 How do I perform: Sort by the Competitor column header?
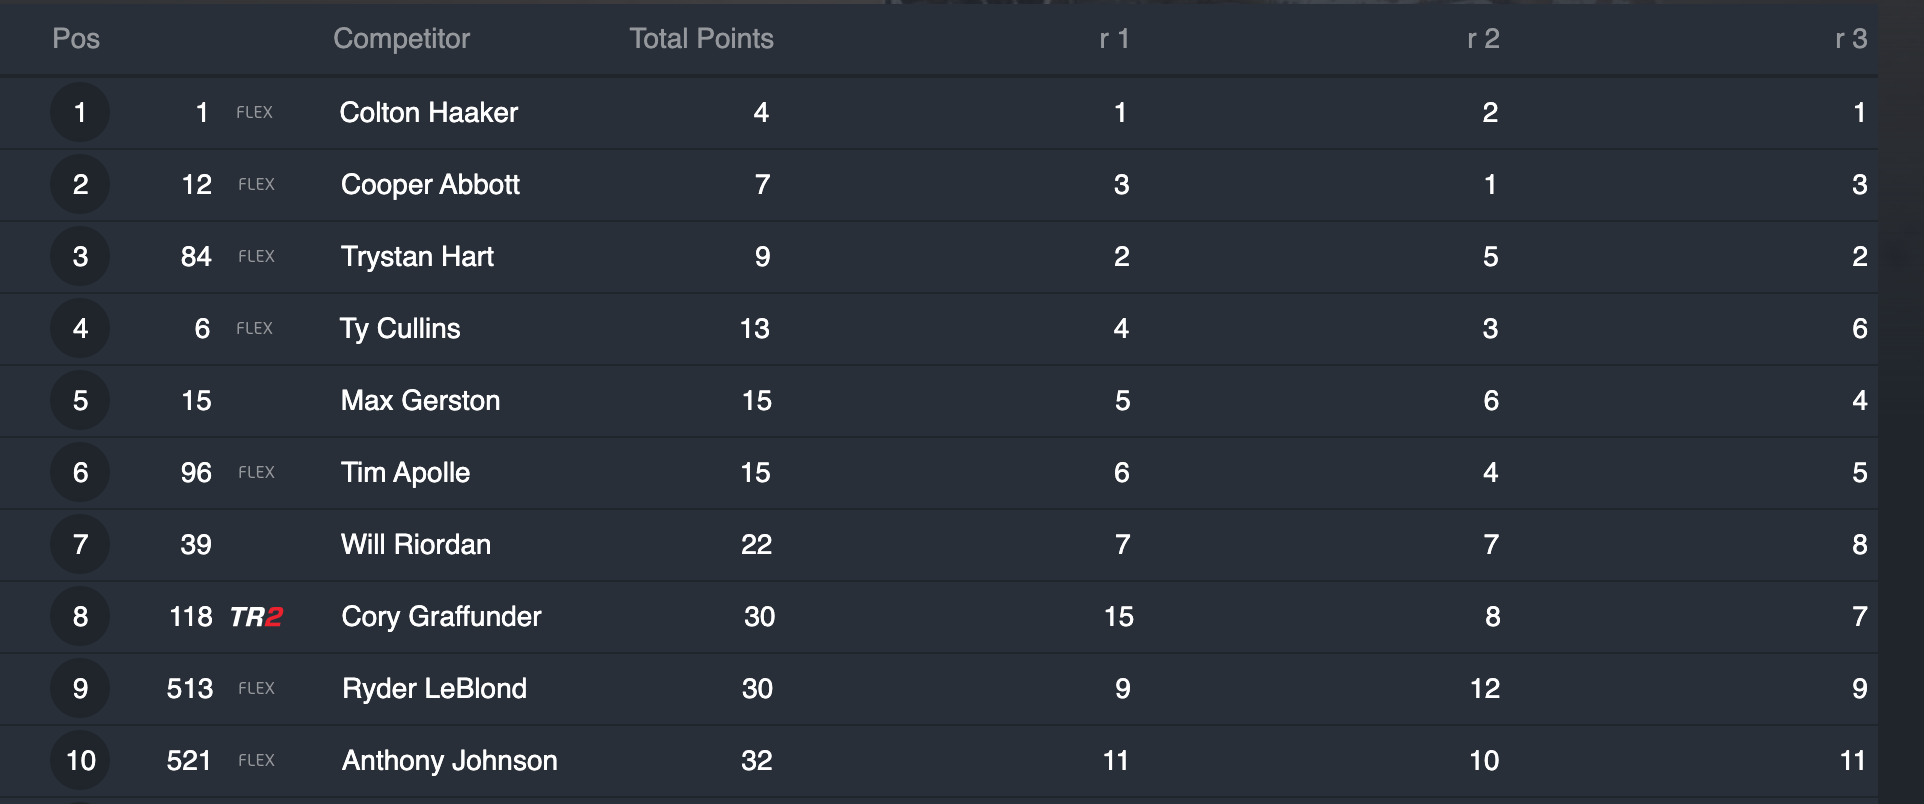click(401, 39)
